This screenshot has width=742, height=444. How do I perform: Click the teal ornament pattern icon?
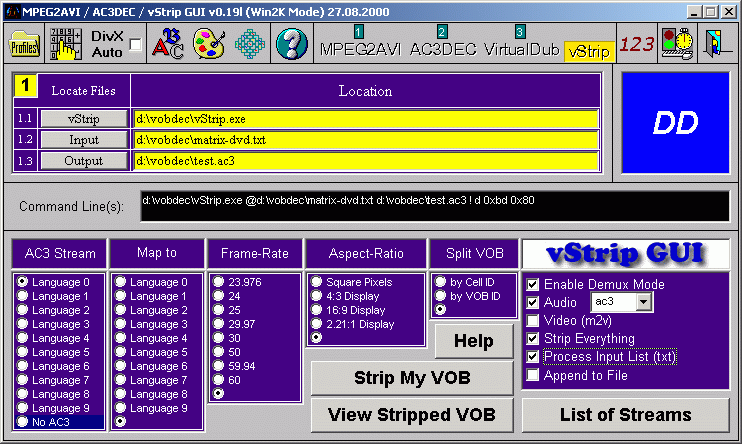coord(250,44)
